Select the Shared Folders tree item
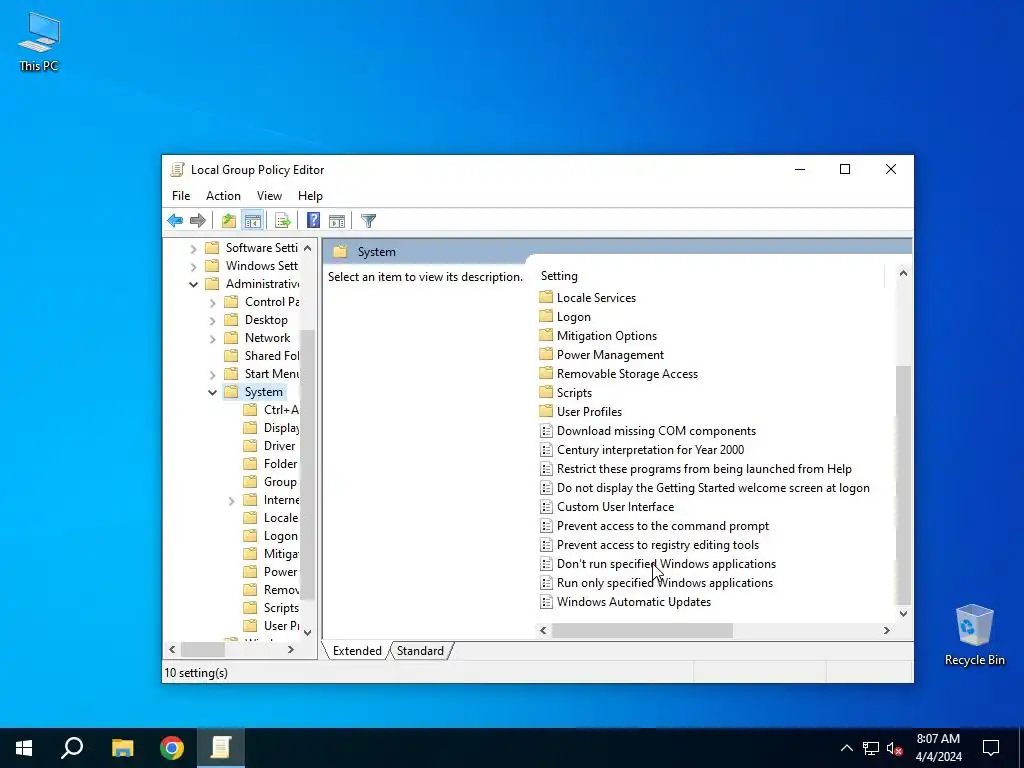The image size is (1024, 768). pos(262,356)
